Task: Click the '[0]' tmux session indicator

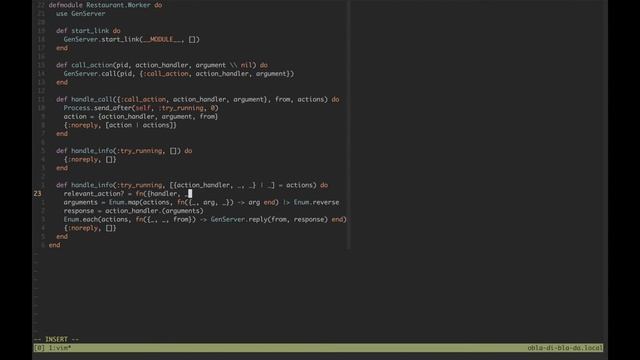Action: (39, 348)
